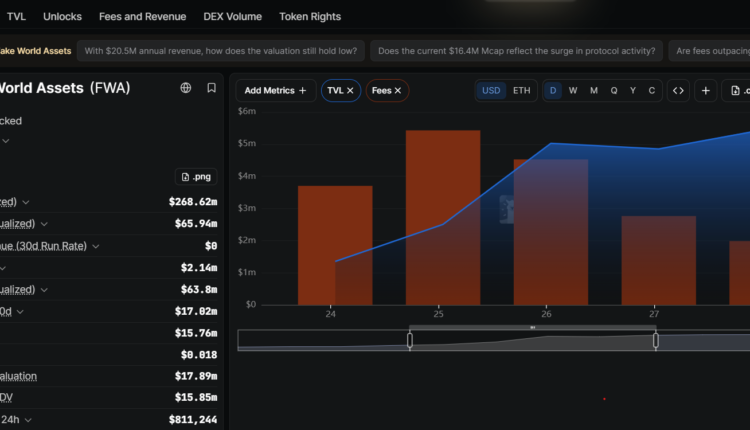Image resolution: width=750 pixels, height=430 pixels.
Task: Switch chart denomination to ETH
Action: coord(521,90)
